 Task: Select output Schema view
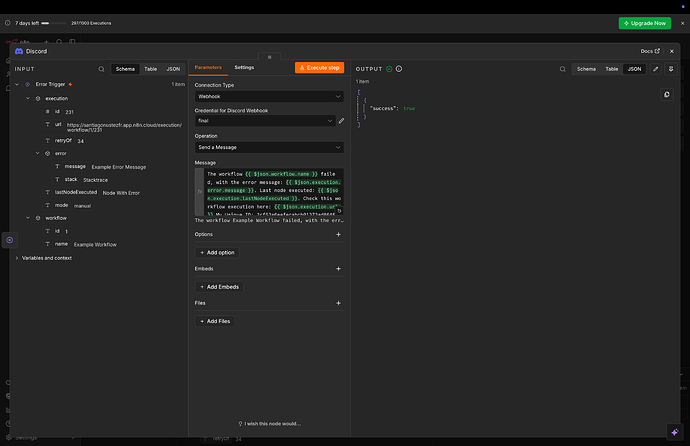click(x=586, y=69)
